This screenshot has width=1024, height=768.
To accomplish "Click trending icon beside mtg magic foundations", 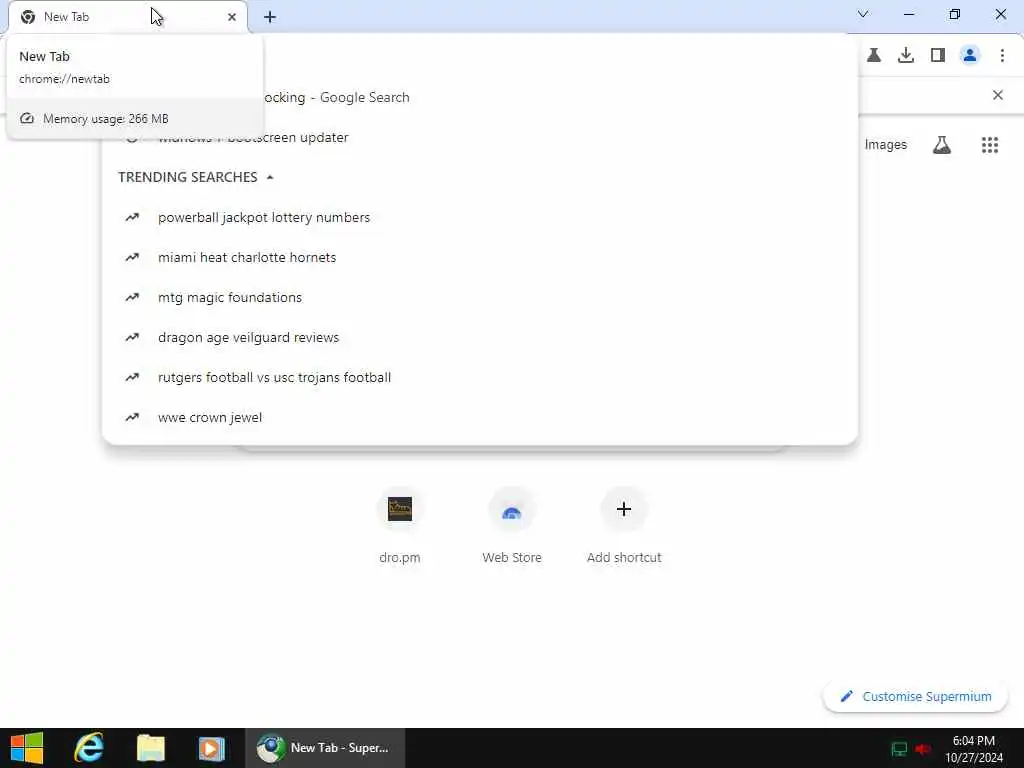I will [133, 297].
